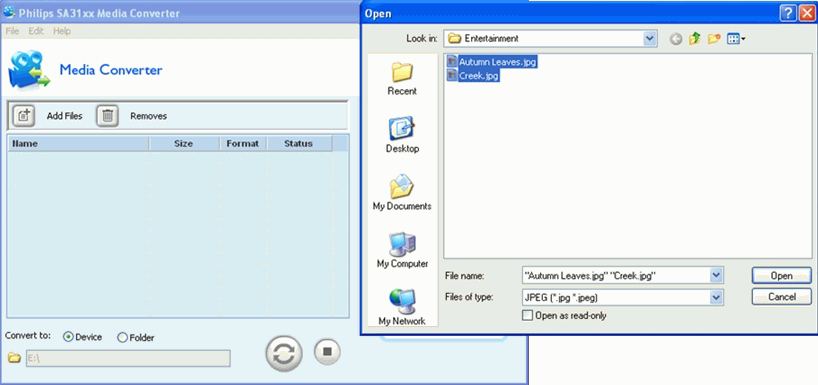Screen dimensions: 818x385
Task: Jump to Desktop in the places bar
Action: tap(402, 135)
